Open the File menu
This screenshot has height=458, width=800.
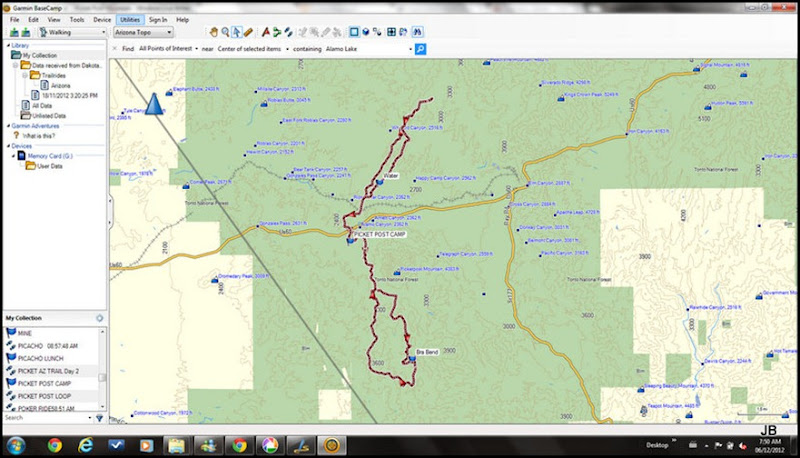click(x=15, y=19)
